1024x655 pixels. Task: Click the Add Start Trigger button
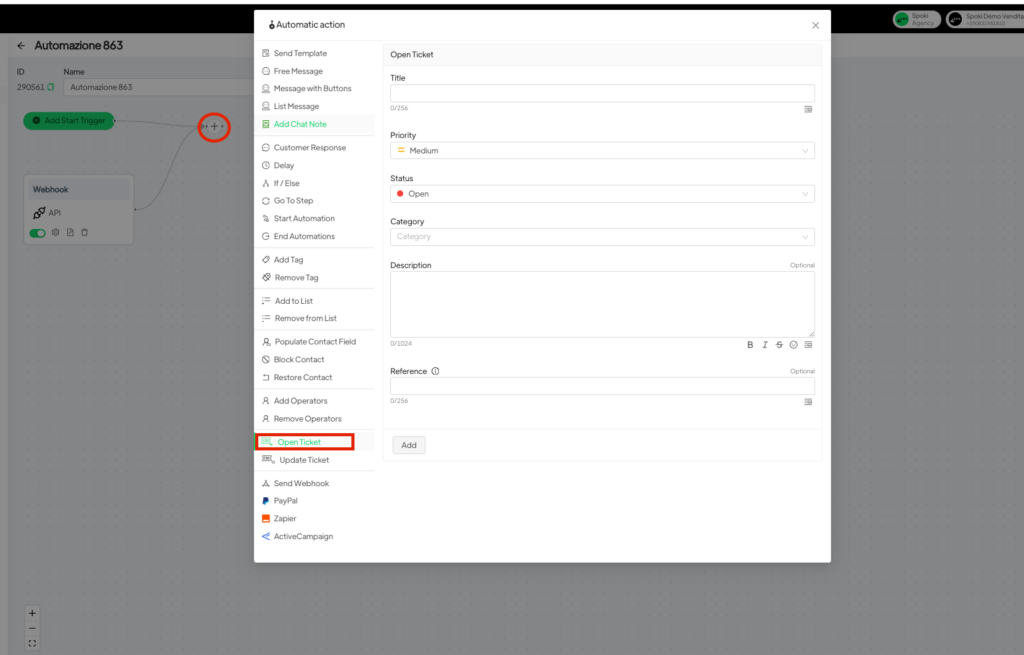tap(69, 121)
